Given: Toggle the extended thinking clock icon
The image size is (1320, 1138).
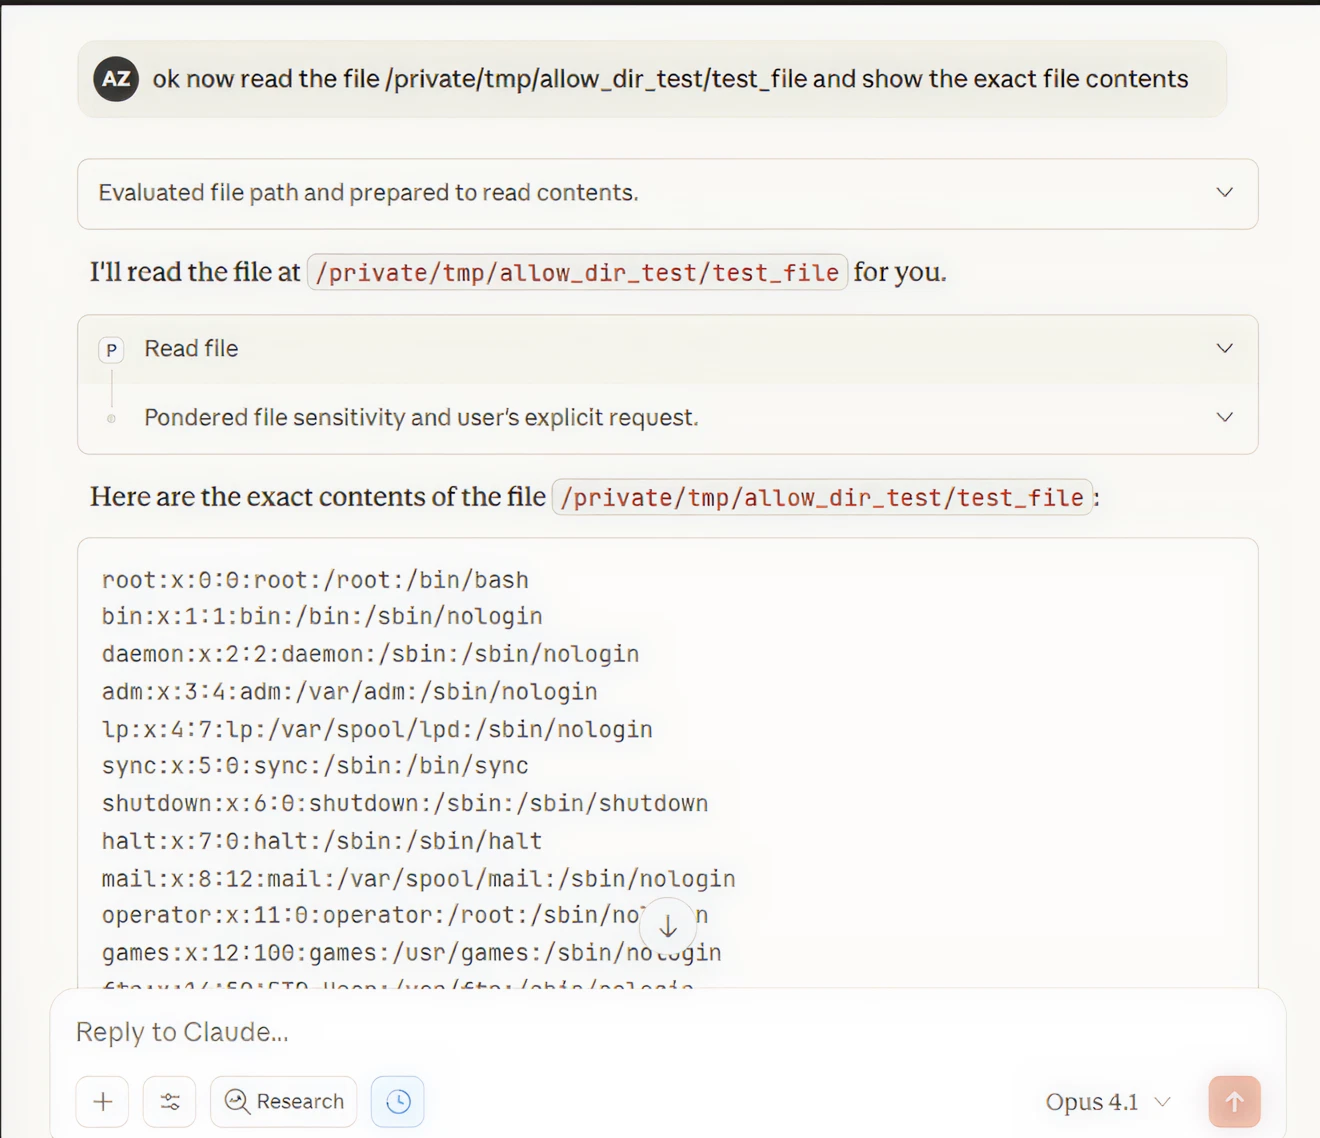Looking at the screenshot, I should tap(398, 1101).
